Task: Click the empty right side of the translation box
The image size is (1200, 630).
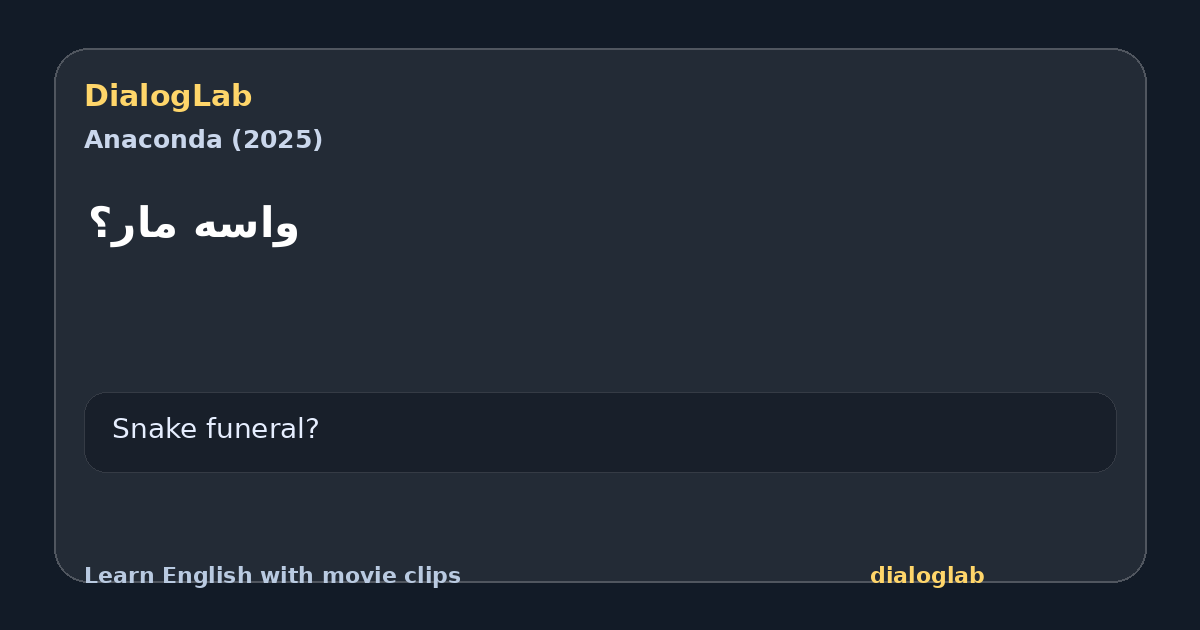Action: tap(800, 432)
